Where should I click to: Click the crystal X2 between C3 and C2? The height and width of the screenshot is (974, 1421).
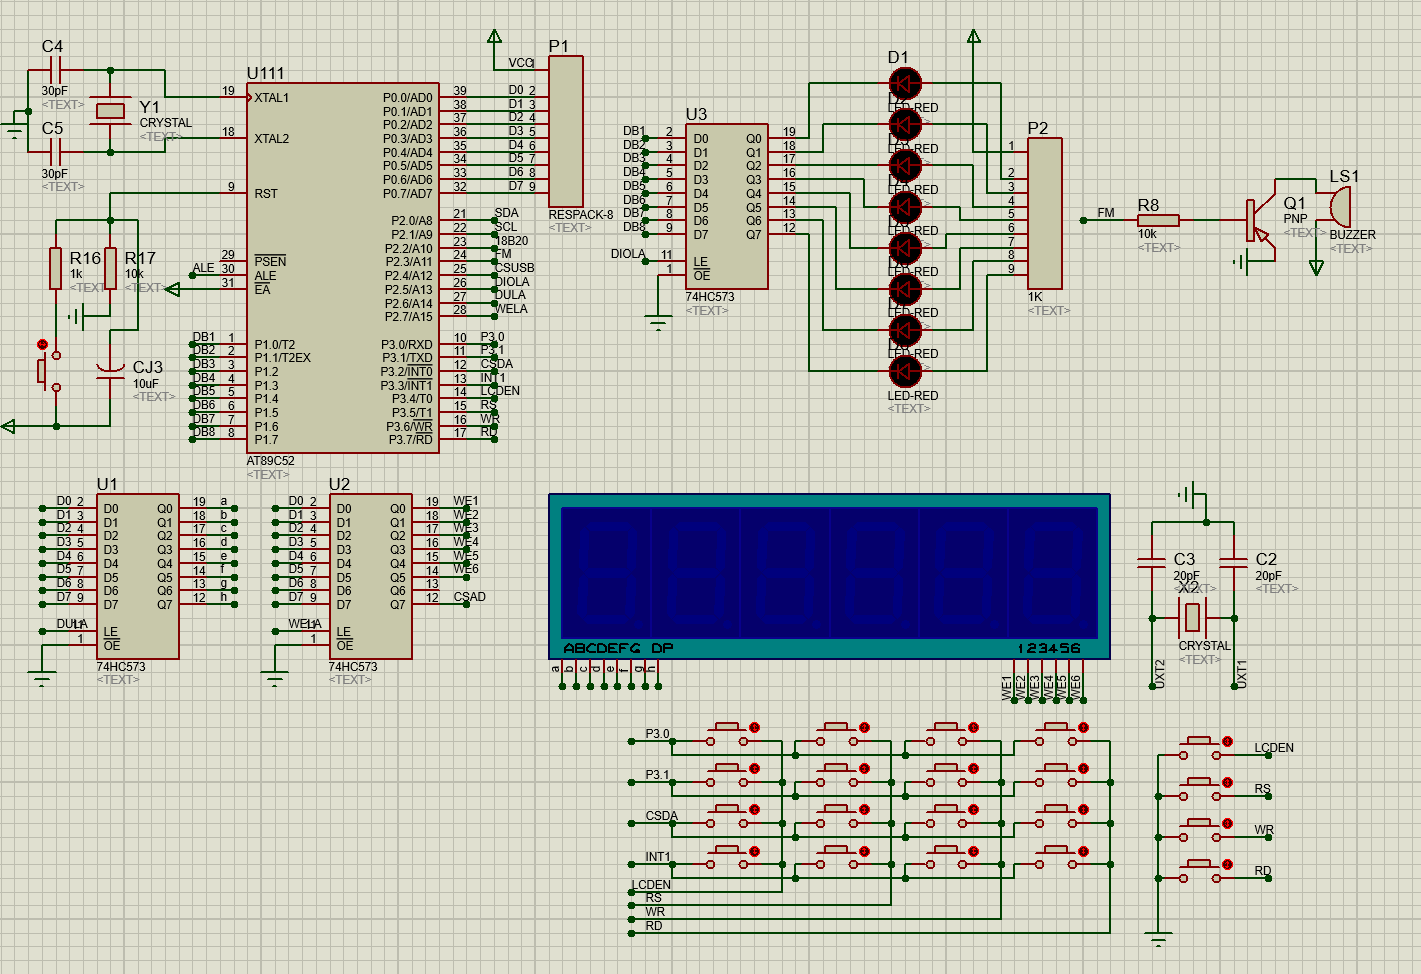(x=1191, y=618)
